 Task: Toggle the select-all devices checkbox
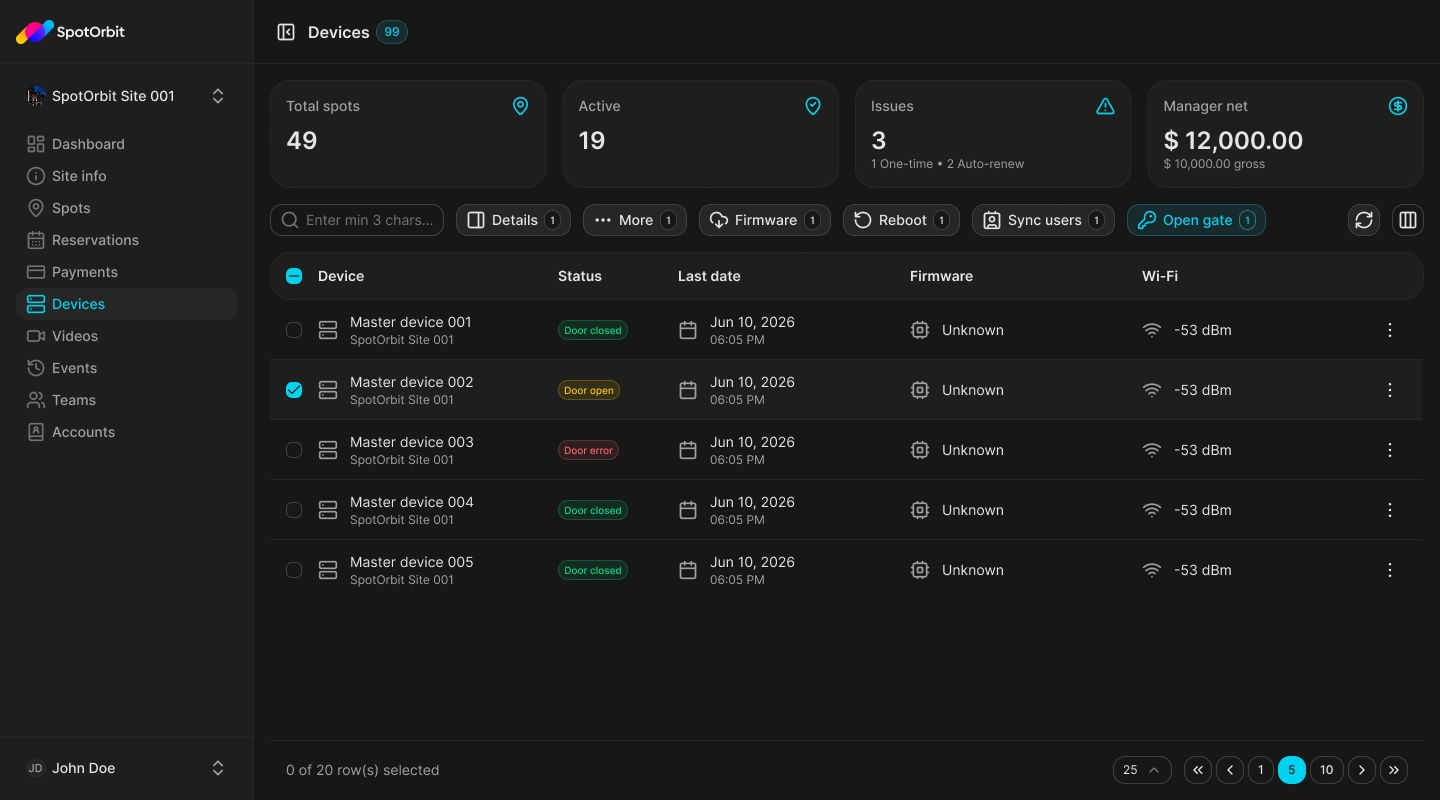click(294, 276)
